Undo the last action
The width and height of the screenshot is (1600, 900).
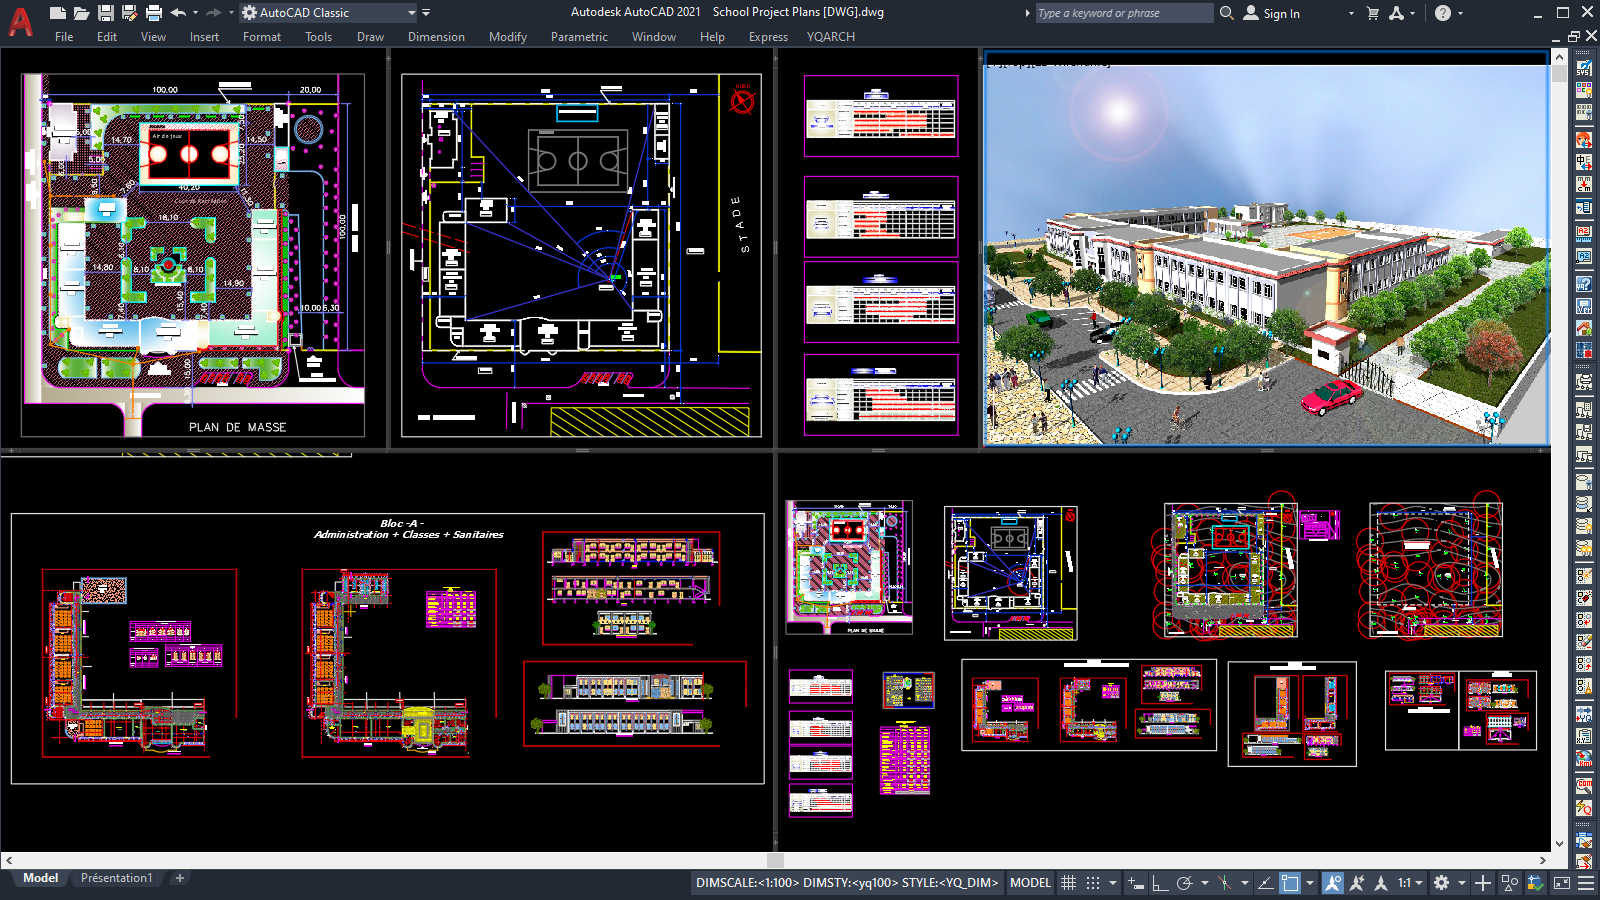pos(178,12)
